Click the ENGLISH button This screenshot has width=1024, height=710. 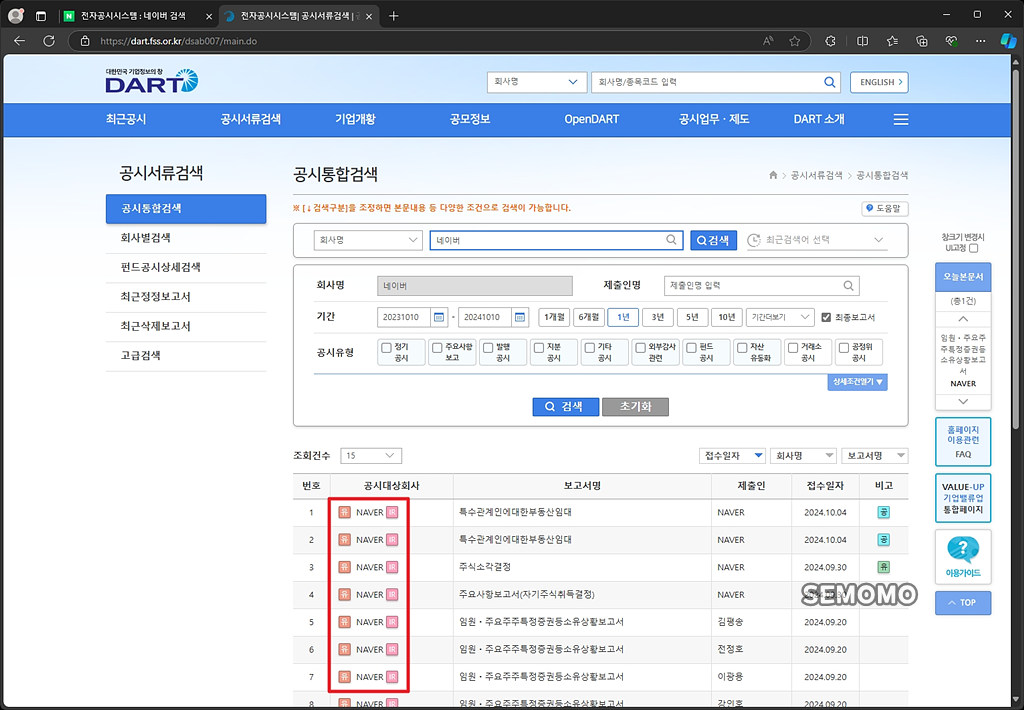coord(879,82)
